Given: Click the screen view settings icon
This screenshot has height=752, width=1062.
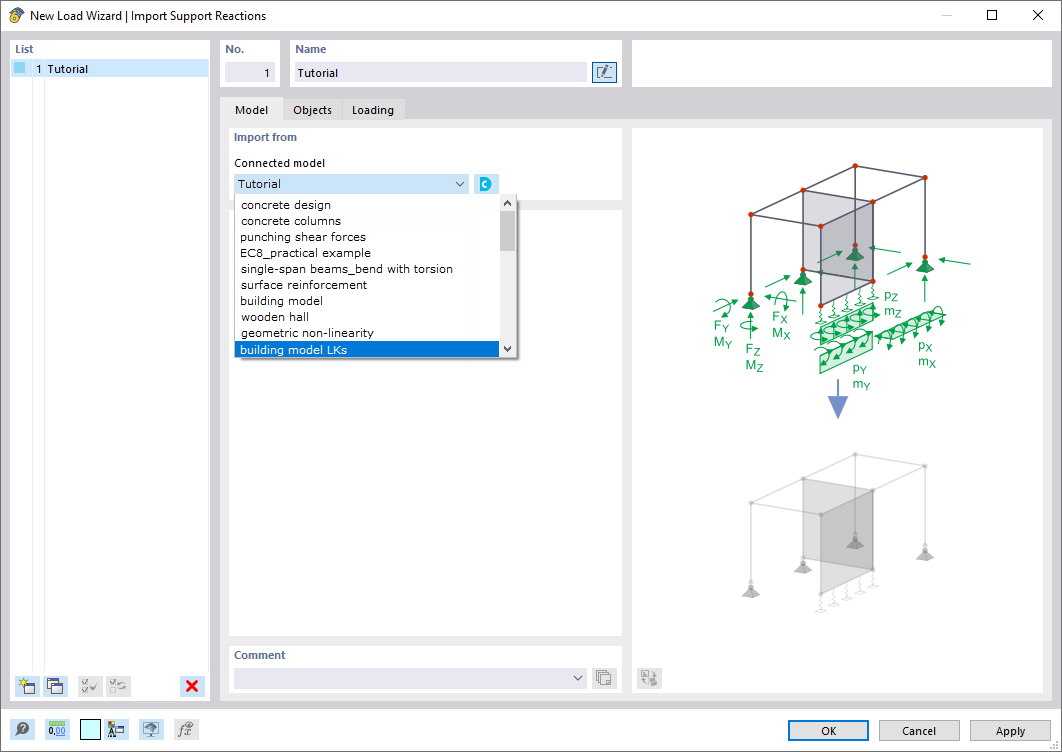Looking at the screenshot, I should (x=151, y=730).
